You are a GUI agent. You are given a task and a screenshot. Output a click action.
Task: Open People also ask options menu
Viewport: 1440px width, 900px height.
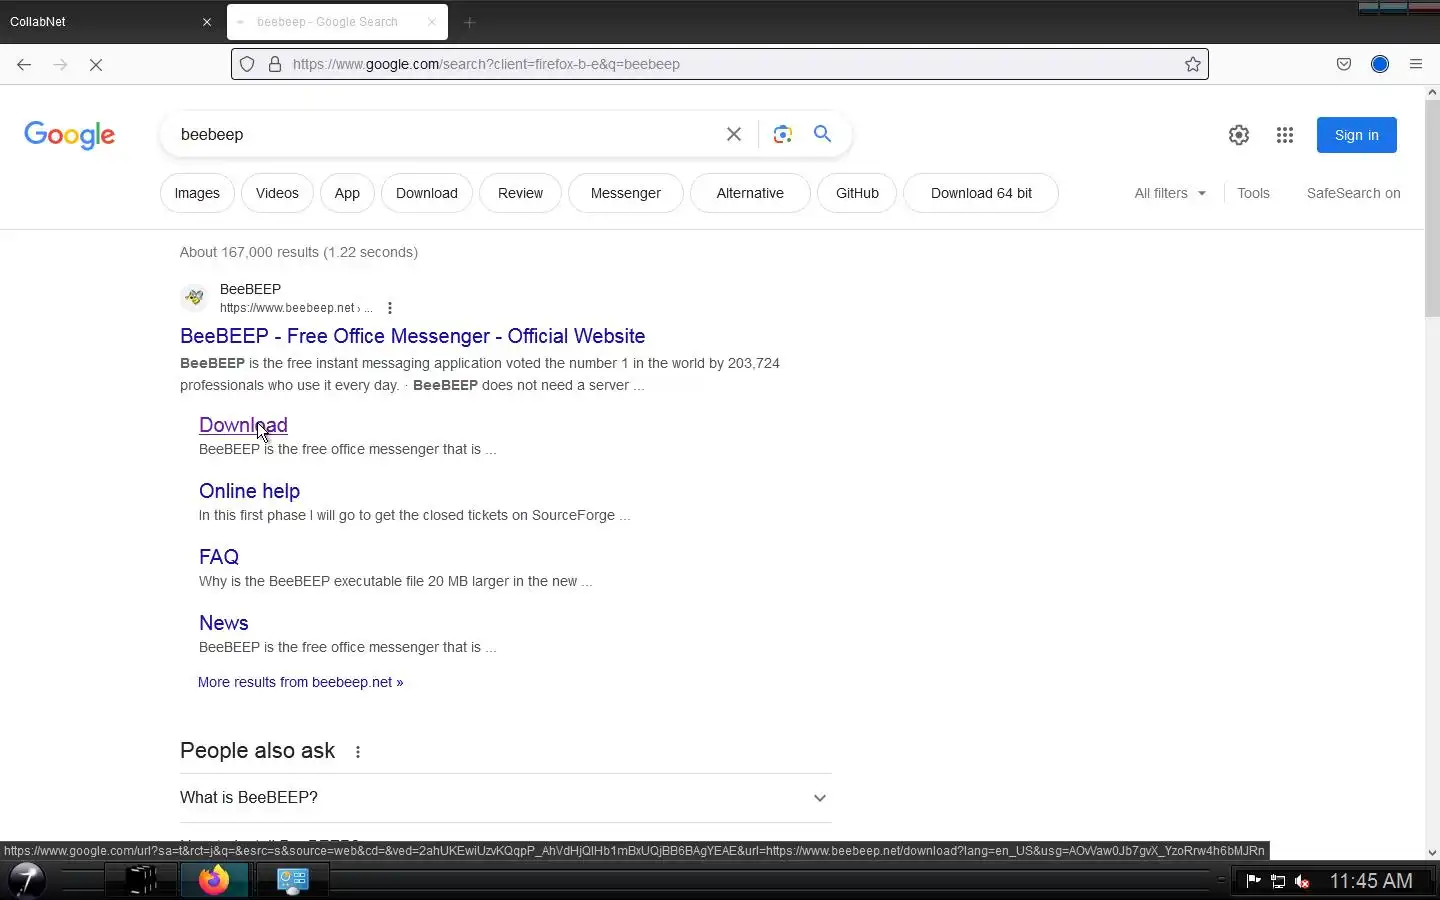(x=358, y=751)
